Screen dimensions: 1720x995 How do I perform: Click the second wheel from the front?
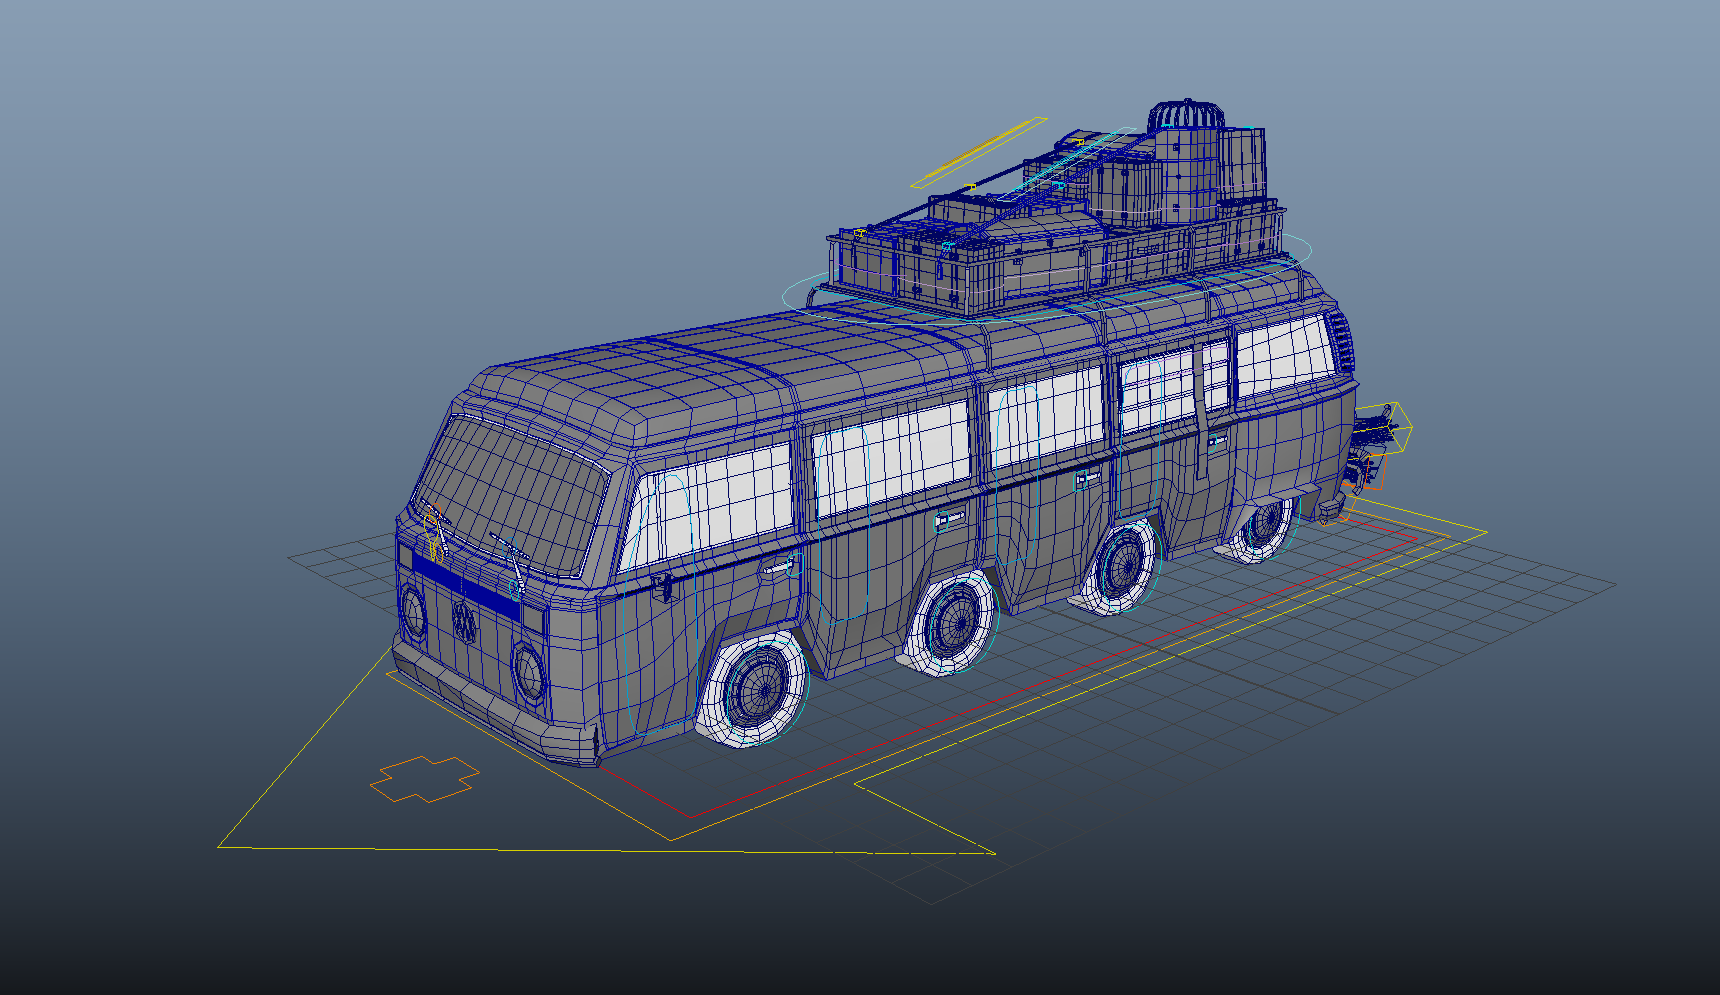(951, 621)
